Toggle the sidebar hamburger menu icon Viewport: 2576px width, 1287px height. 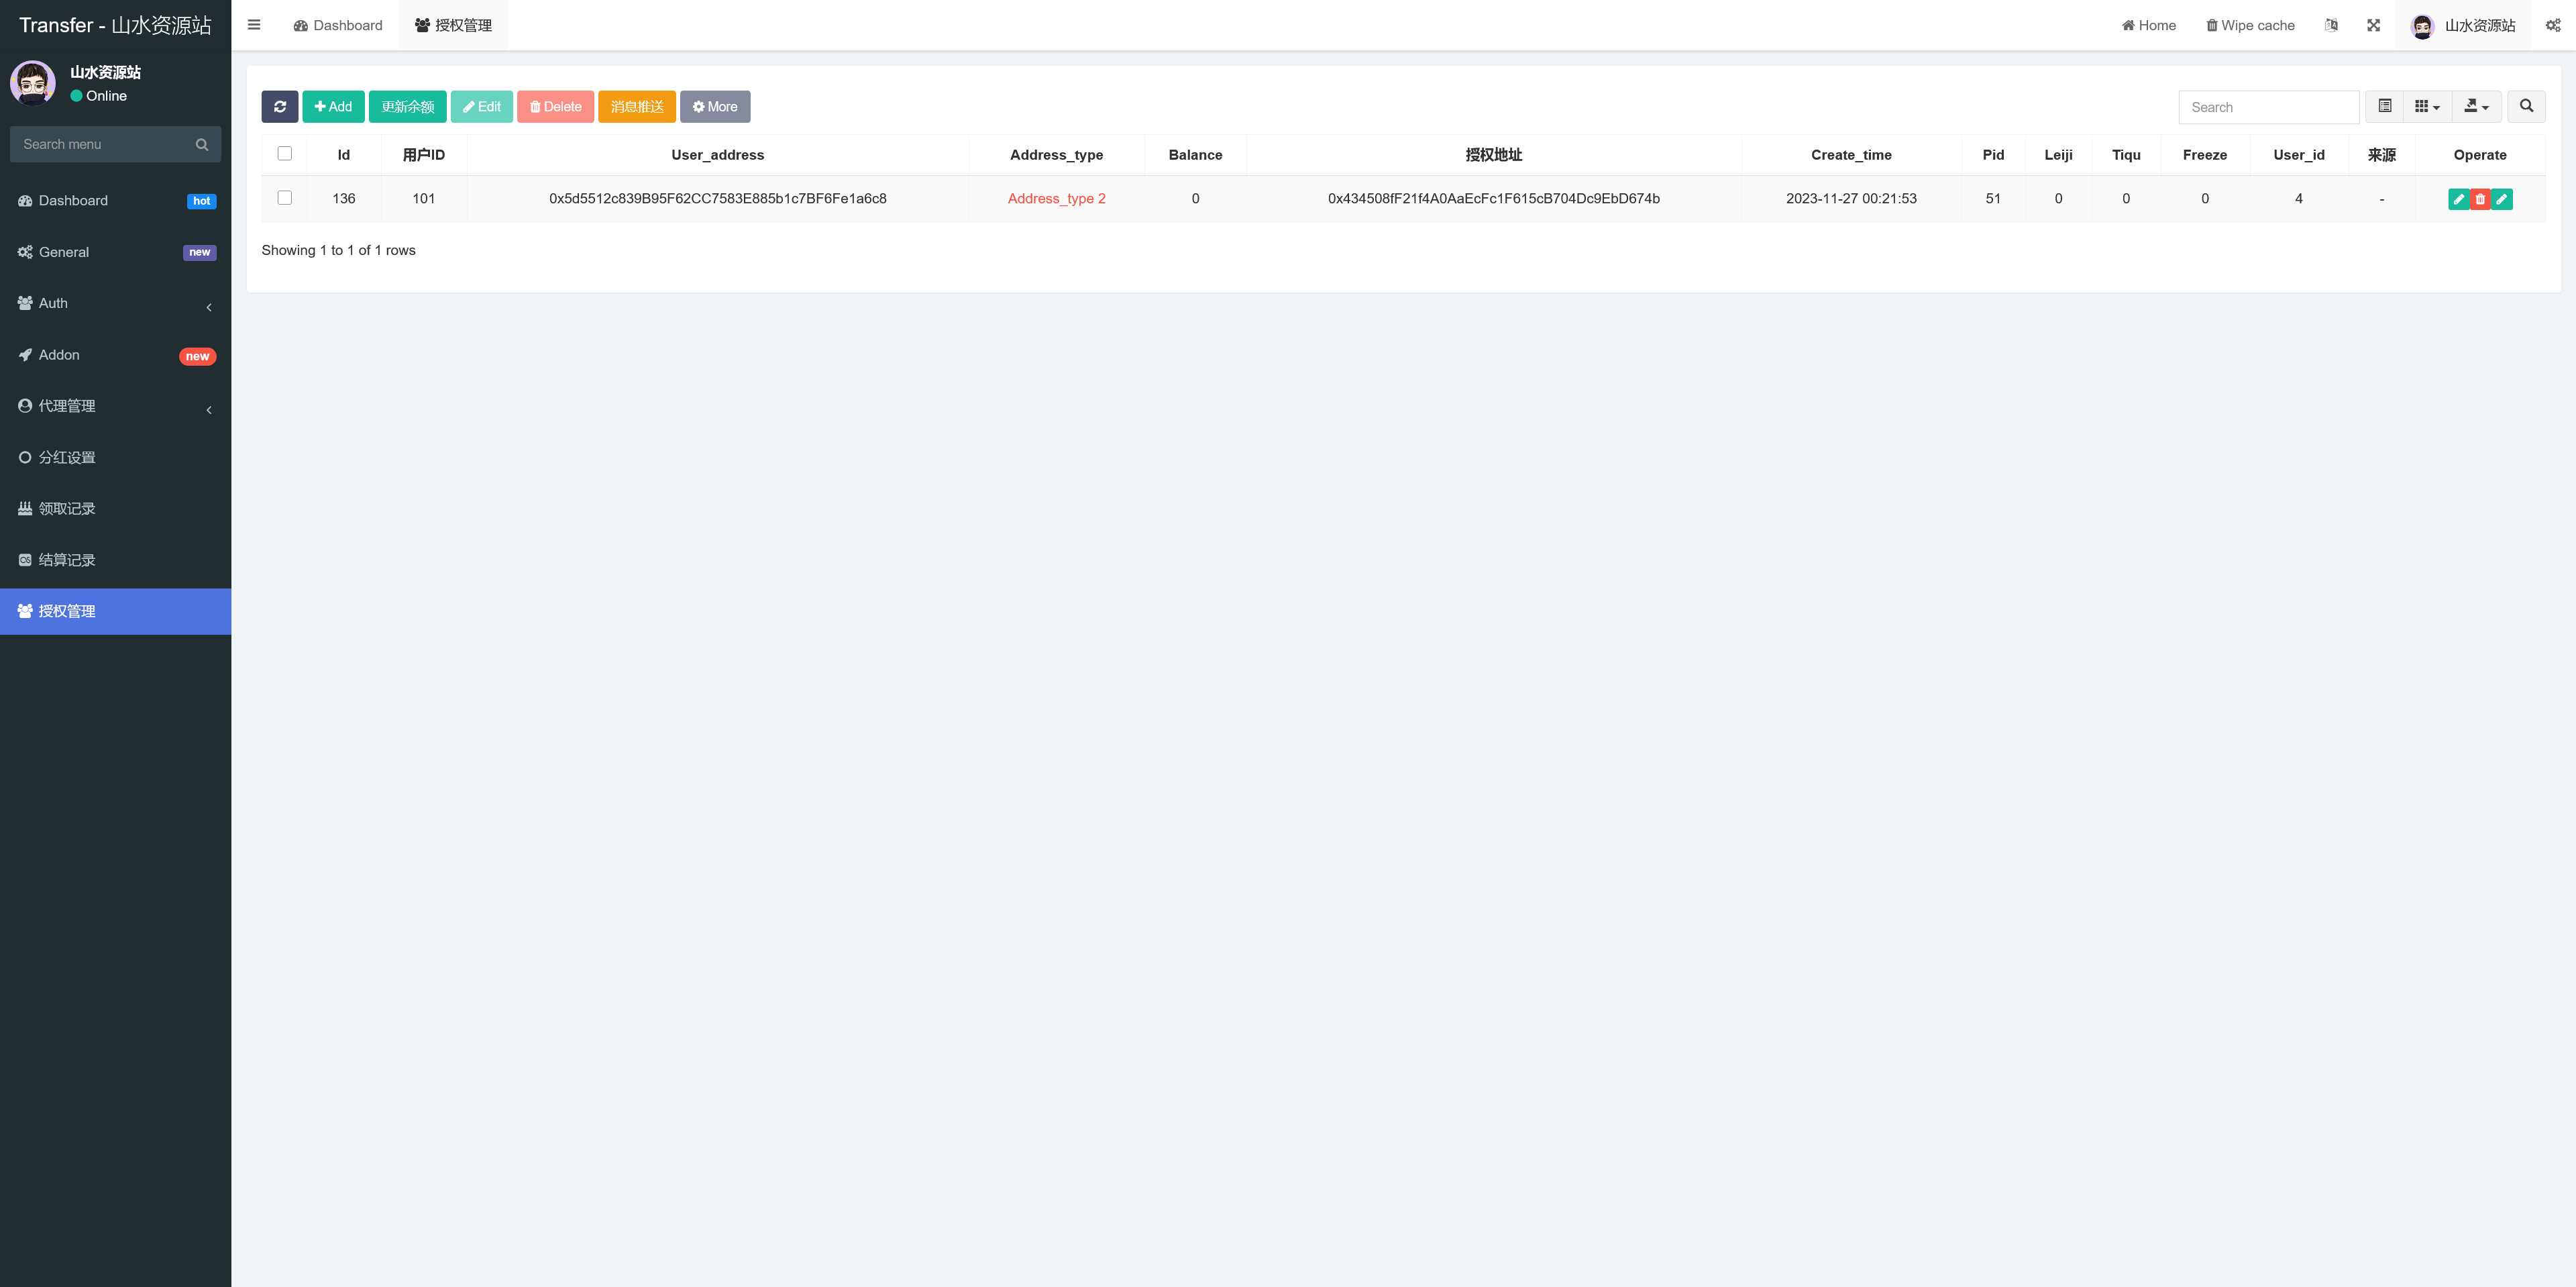tap(254, 25)
